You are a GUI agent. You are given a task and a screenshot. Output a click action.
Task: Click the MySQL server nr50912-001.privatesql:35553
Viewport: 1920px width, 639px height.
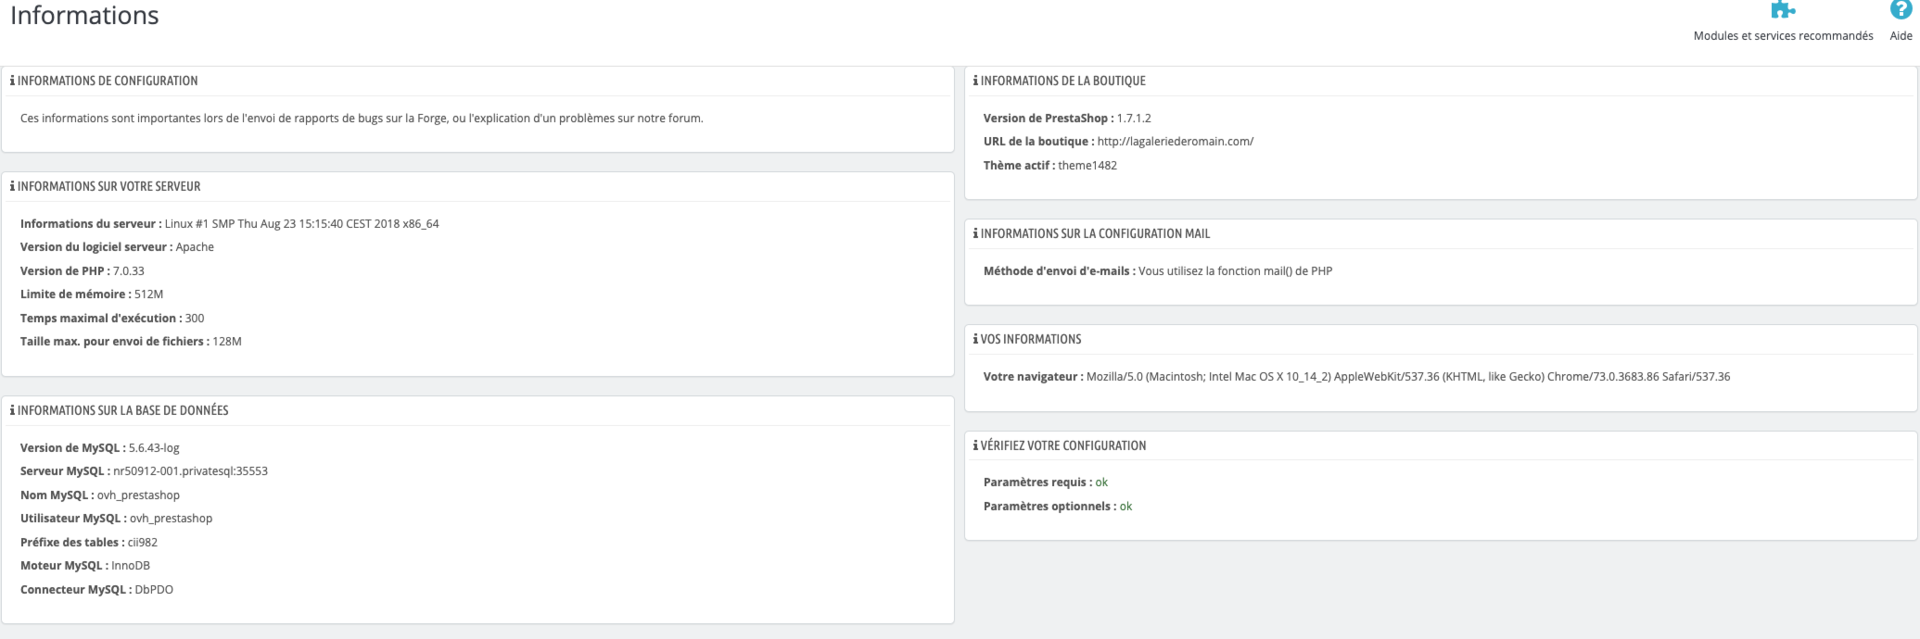(191, 471)
